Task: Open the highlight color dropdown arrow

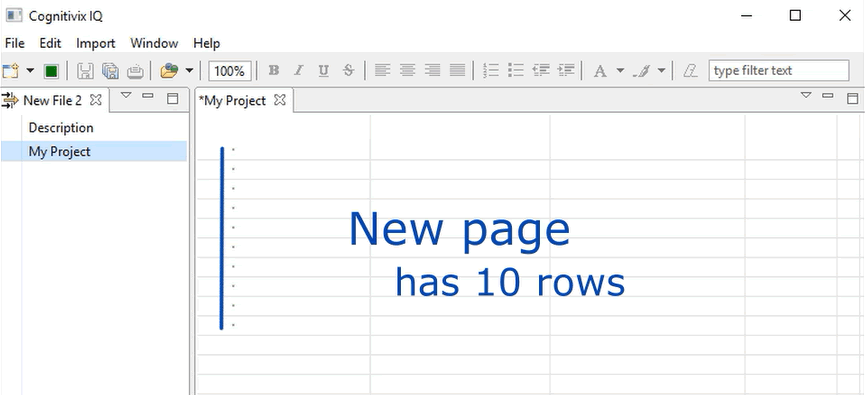Action: [x=661, y=71]
